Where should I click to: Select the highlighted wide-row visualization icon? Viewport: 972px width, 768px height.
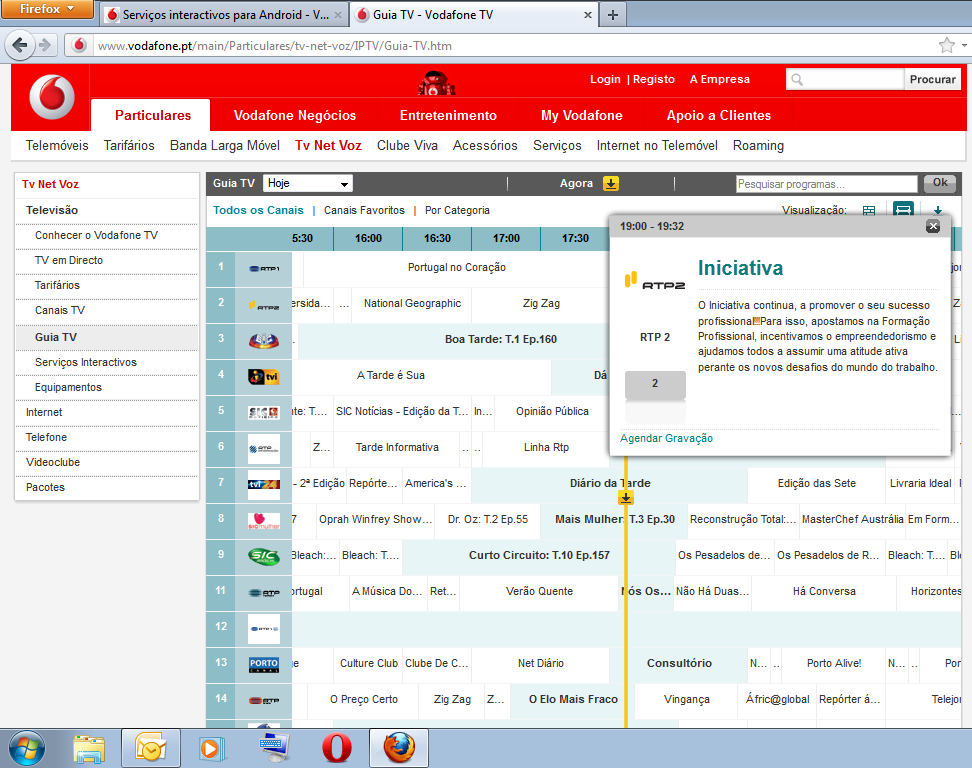click(903, 211)
